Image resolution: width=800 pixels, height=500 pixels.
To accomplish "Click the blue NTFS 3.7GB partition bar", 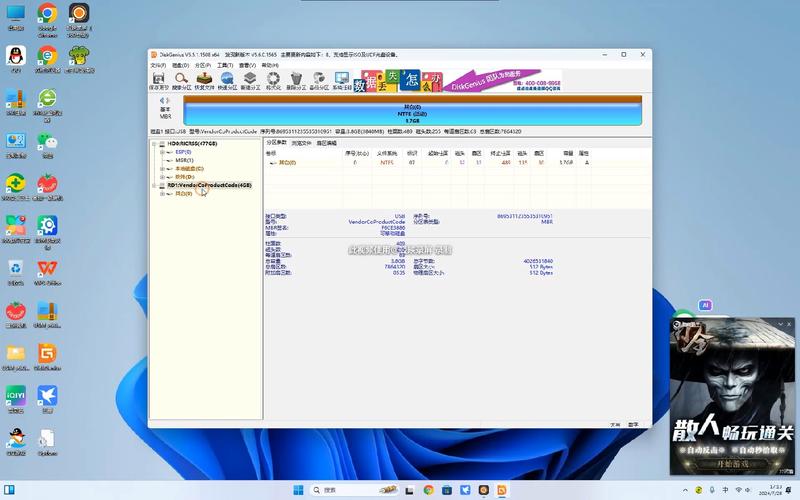I will pos(412,113).
